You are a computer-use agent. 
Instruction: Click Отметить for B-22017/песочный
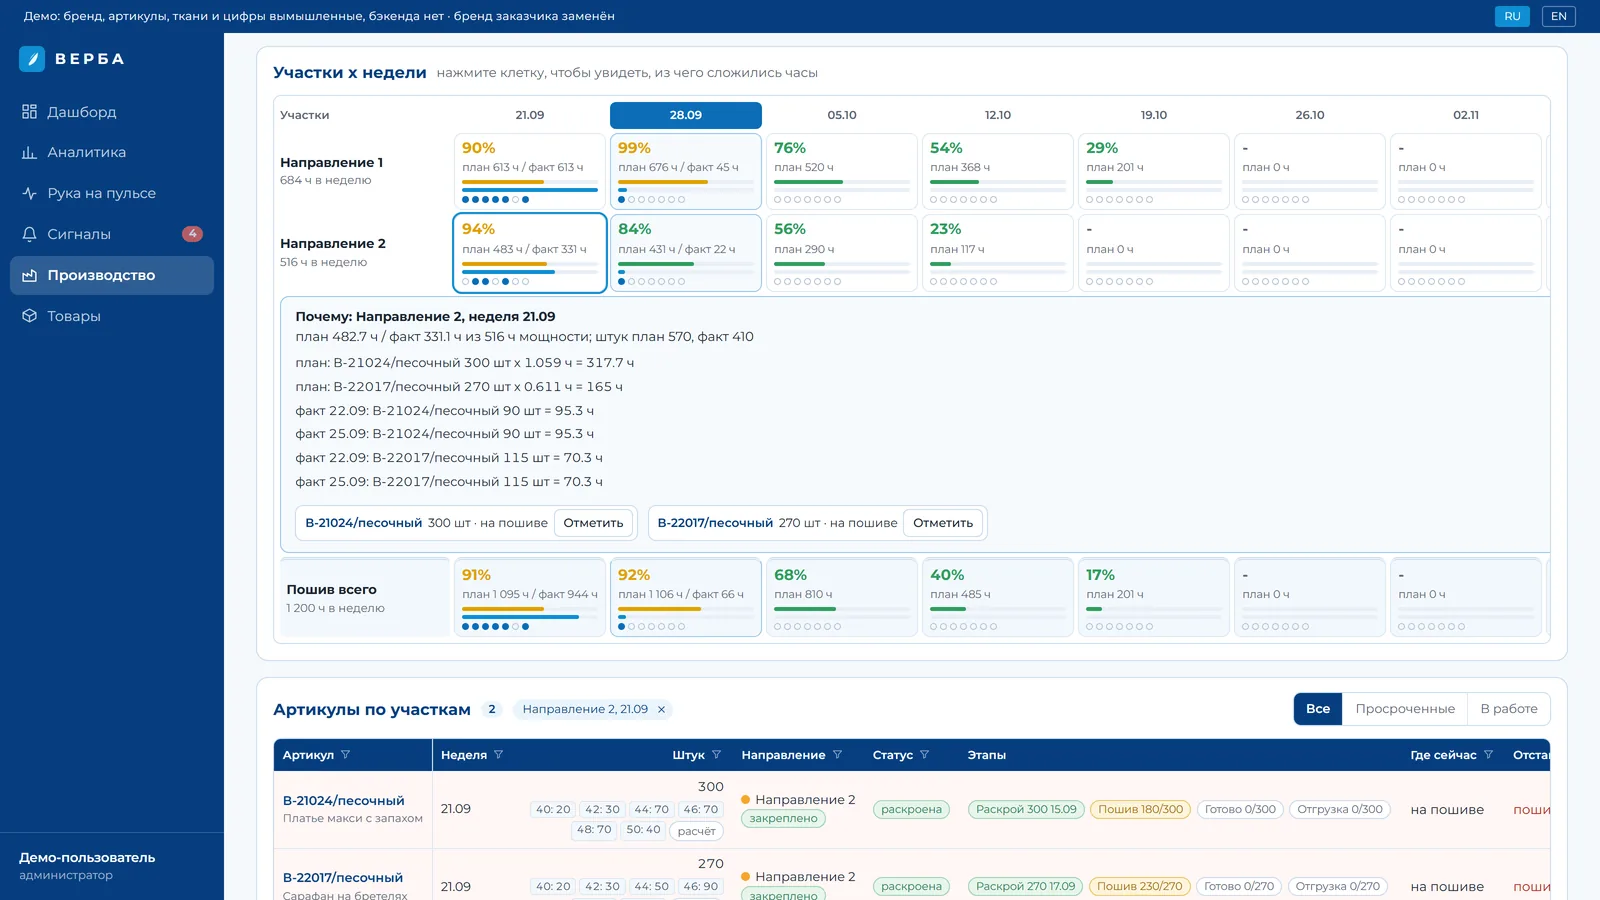click(943, 523)
